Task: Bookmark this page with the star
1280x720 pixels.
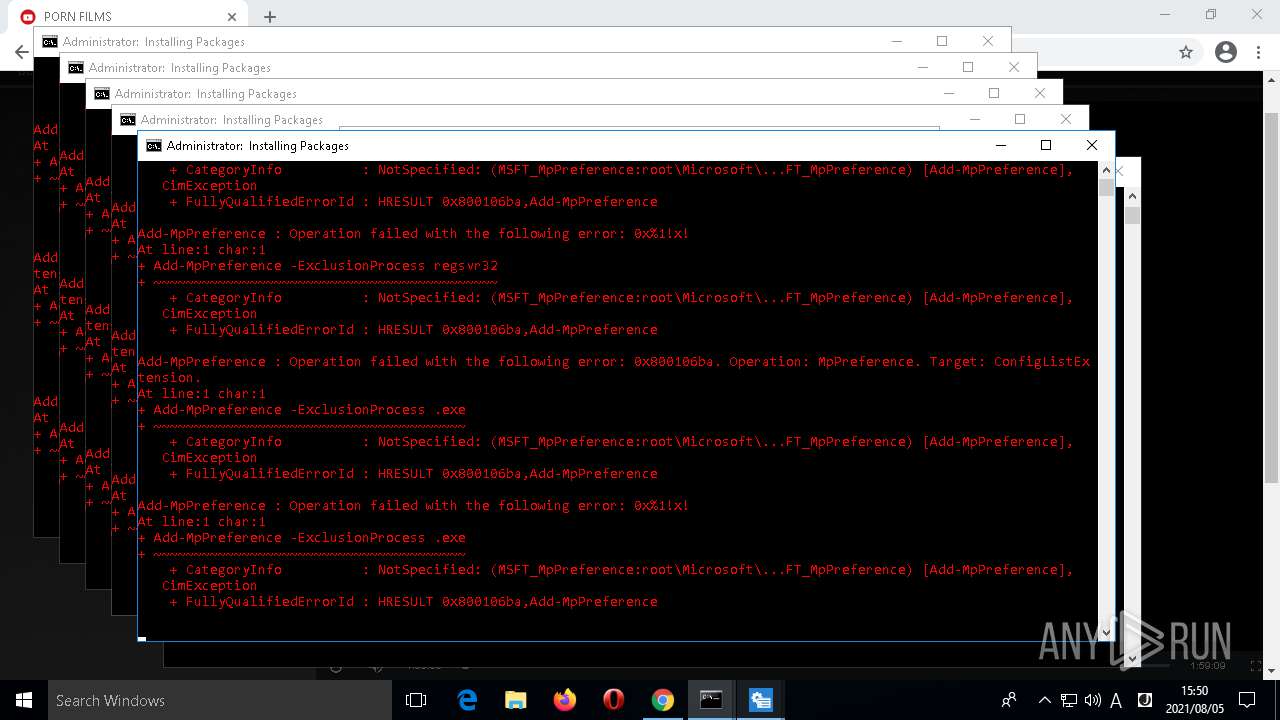Action: point(1186,52)
